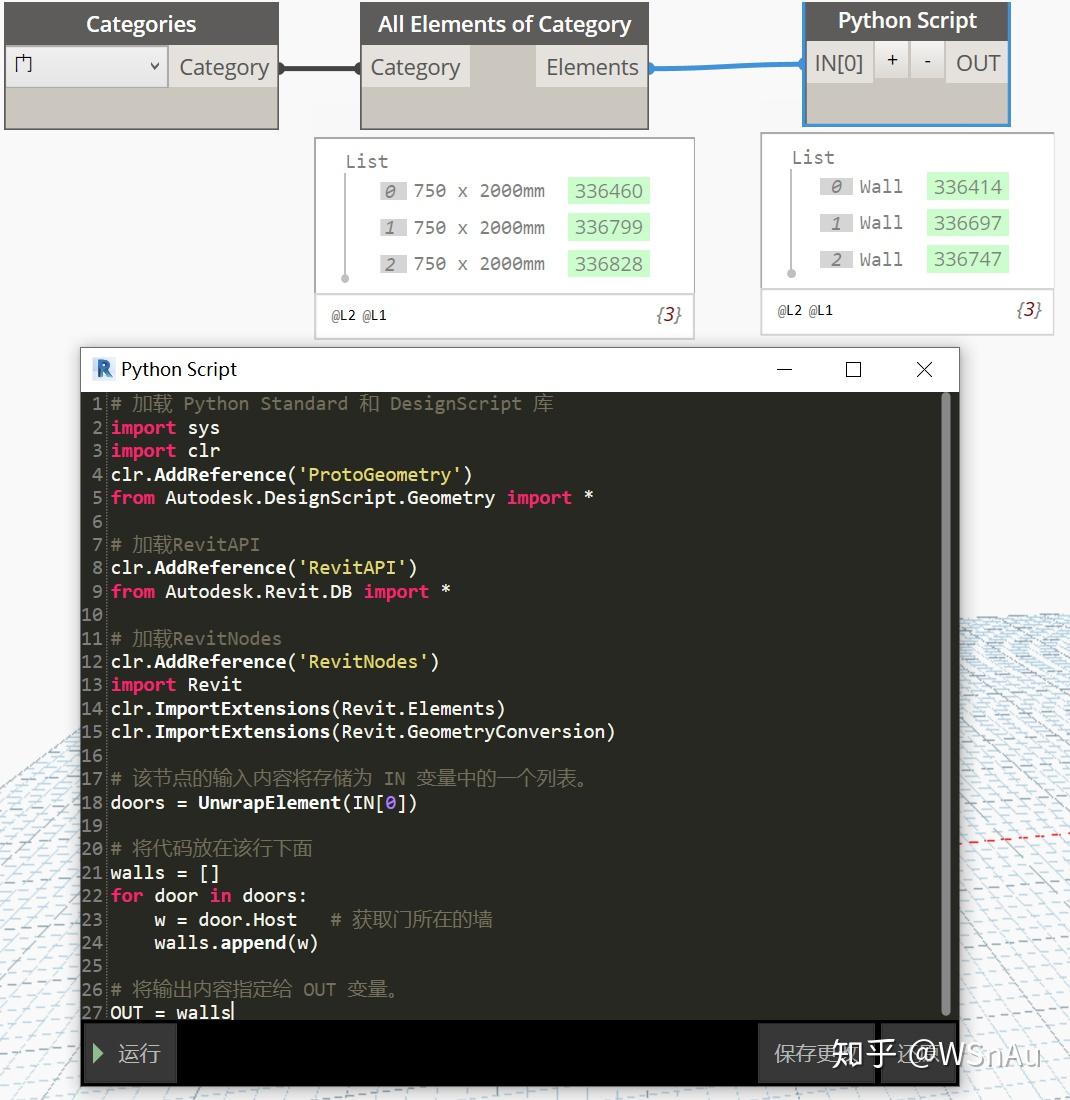This screenshot has width=1070, height=1100.
Task: Click the Python icon in the script editor title bar
Action: 102,369
